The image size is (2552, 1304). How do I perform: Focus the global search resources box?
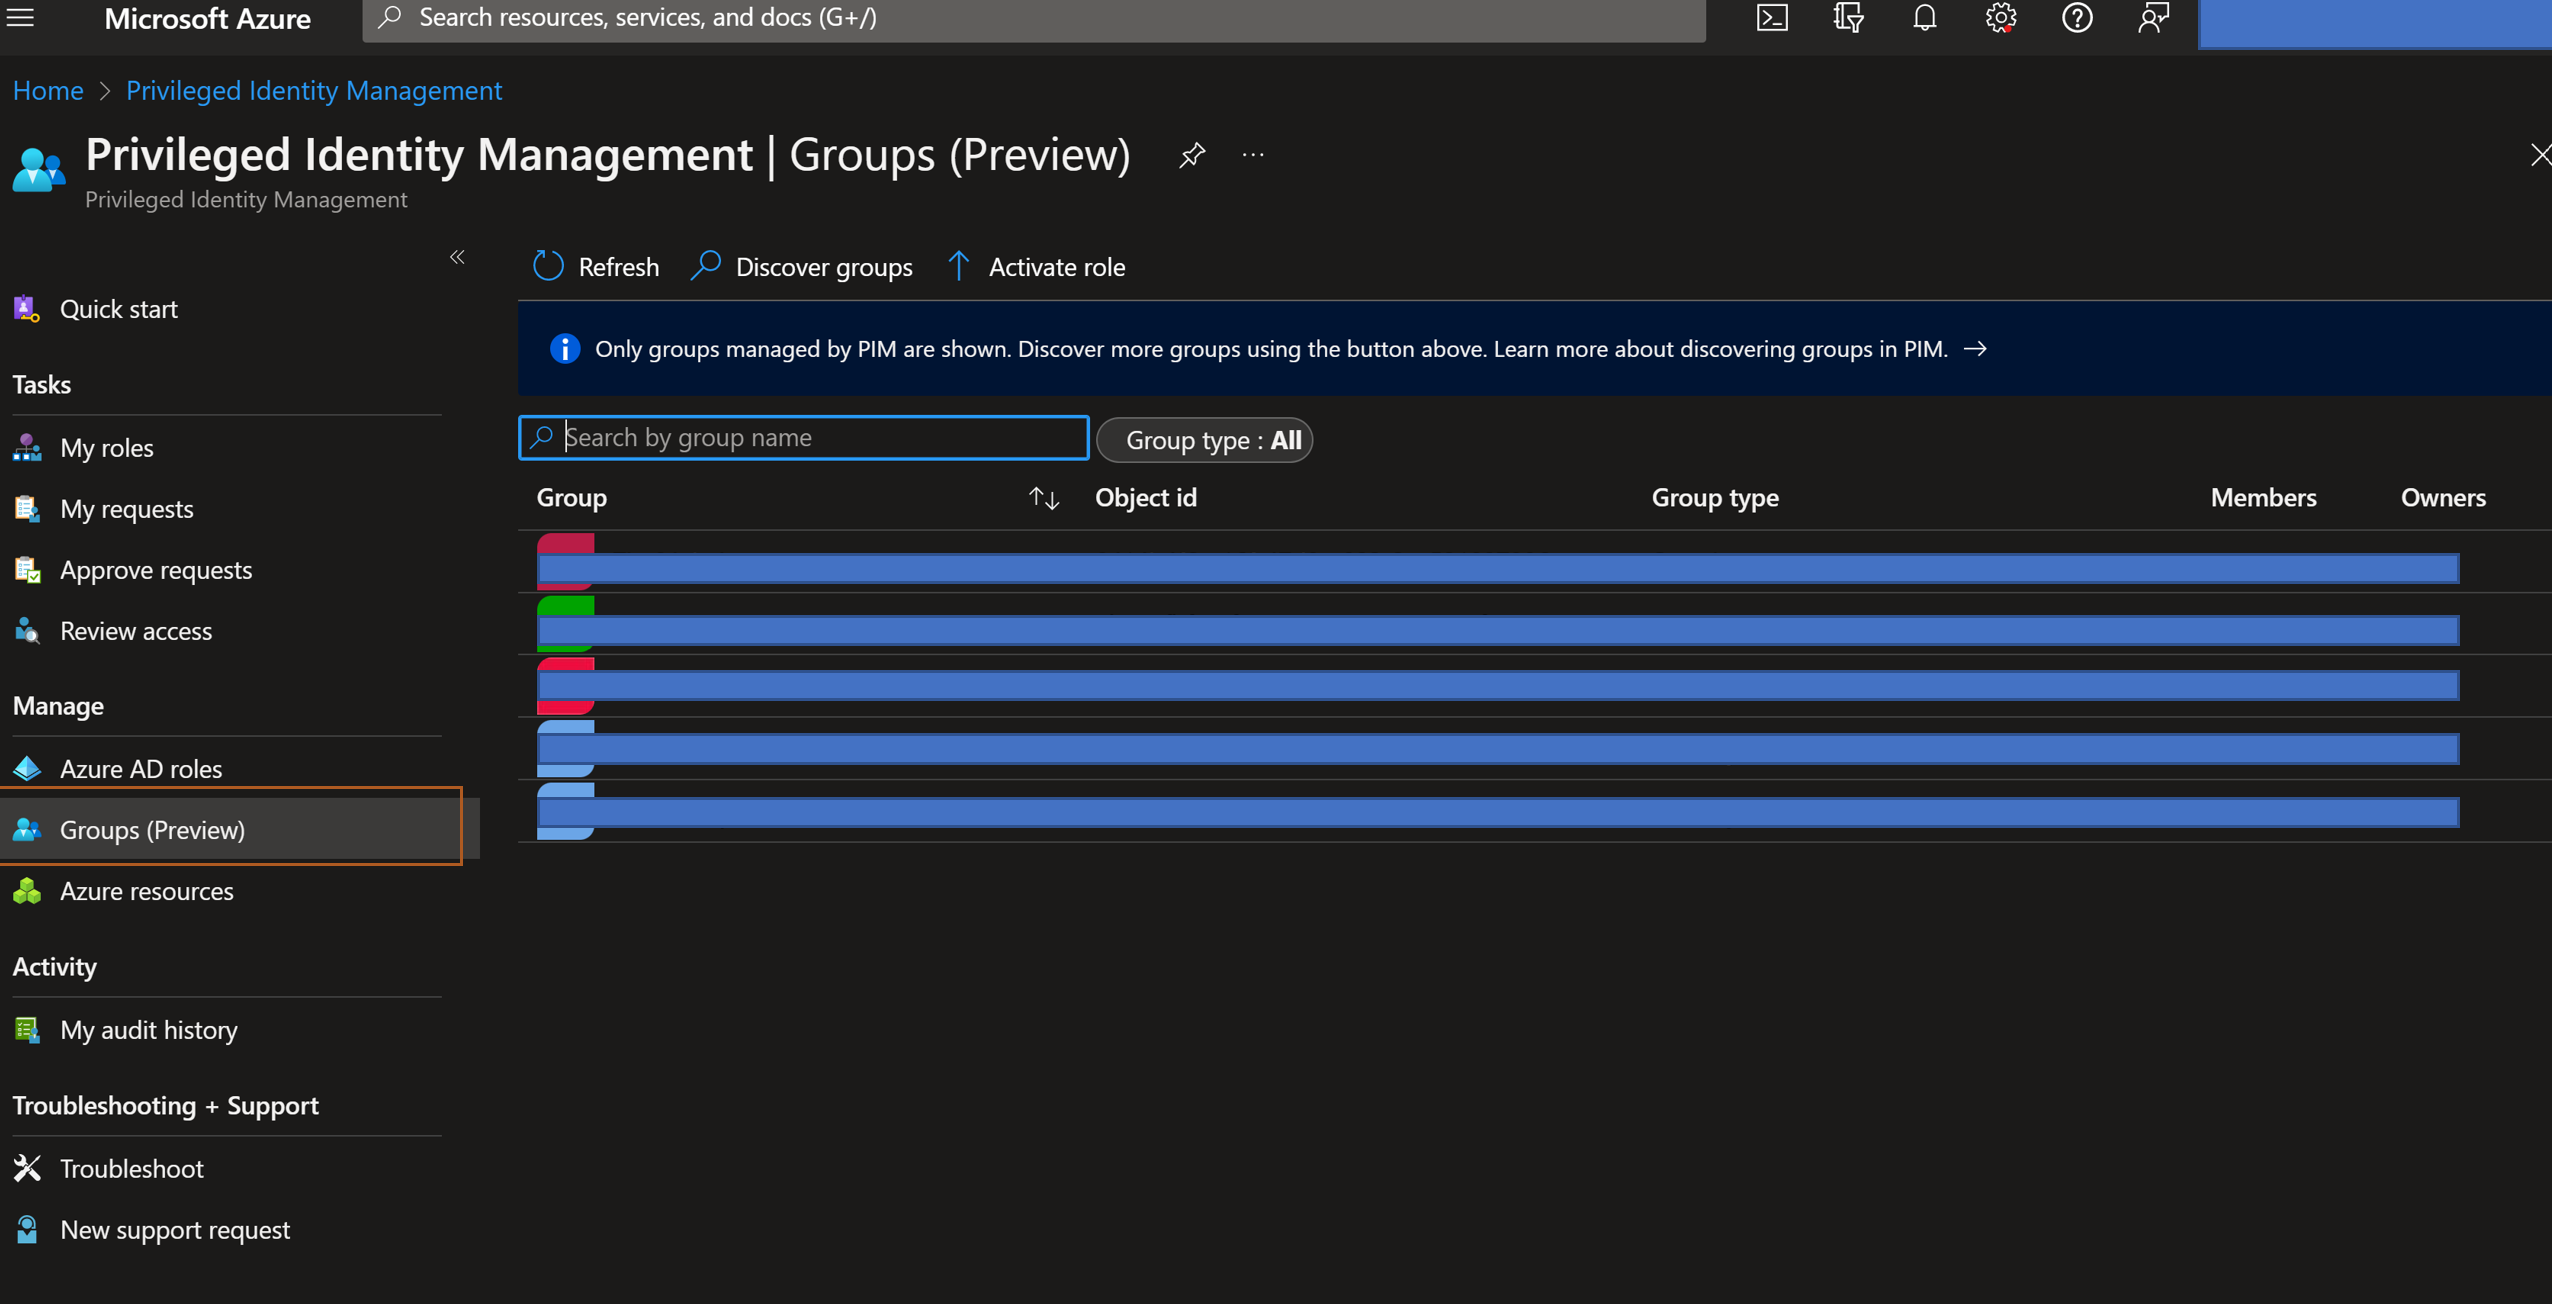point(1034,18)
